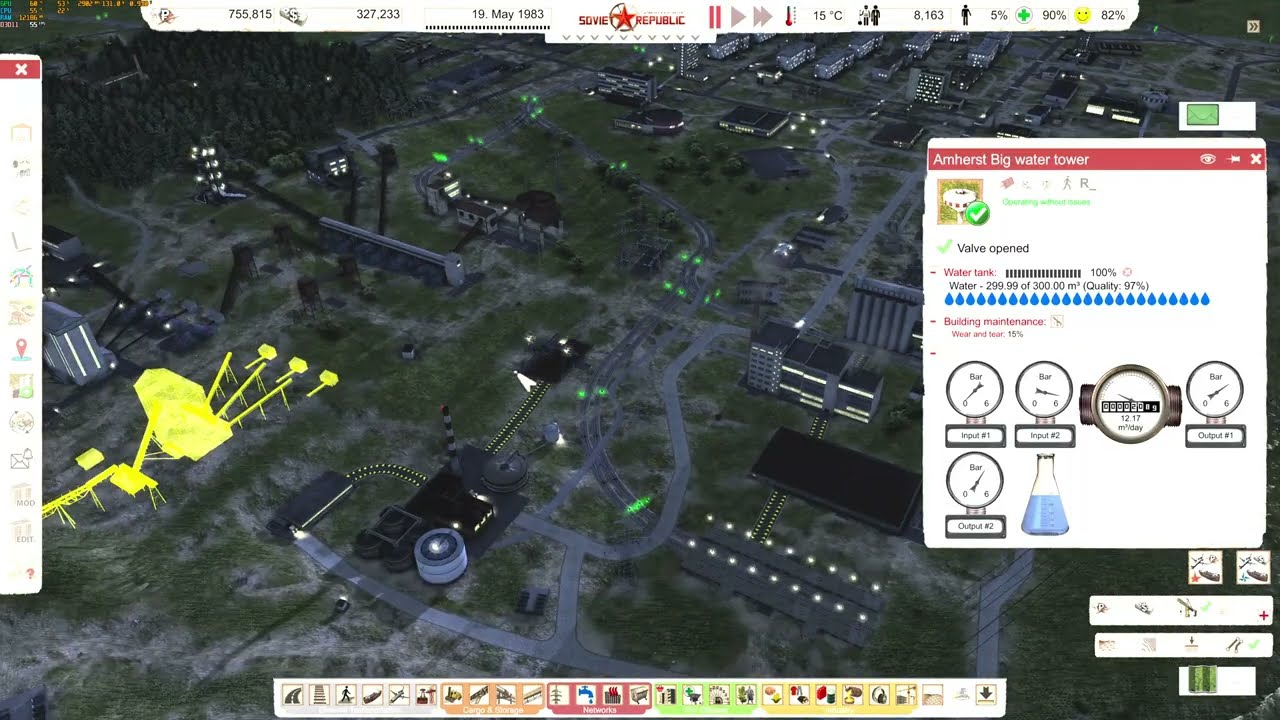Image resolution: width=1280 pixels, height=720 pixels.
Task: Select the Cargo & Storage category tab
Action: 493,710
